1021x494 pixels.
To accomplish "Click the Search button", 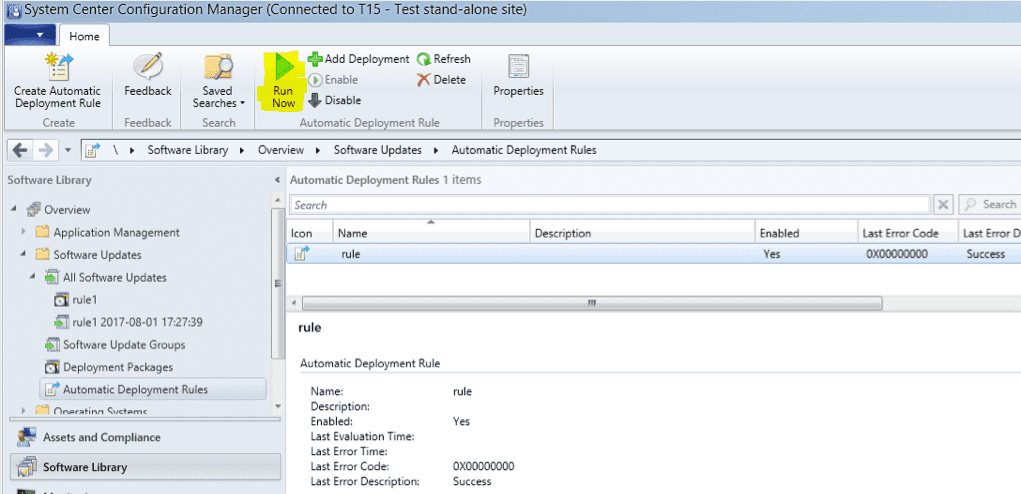I will click(990, 205).
